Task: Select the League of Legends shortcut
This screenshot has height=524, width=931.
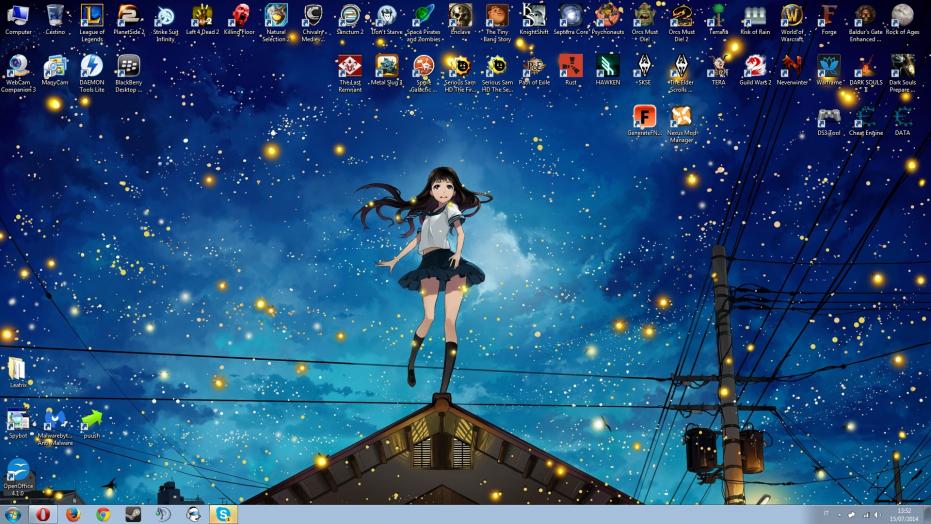Action: click(91, 23)
